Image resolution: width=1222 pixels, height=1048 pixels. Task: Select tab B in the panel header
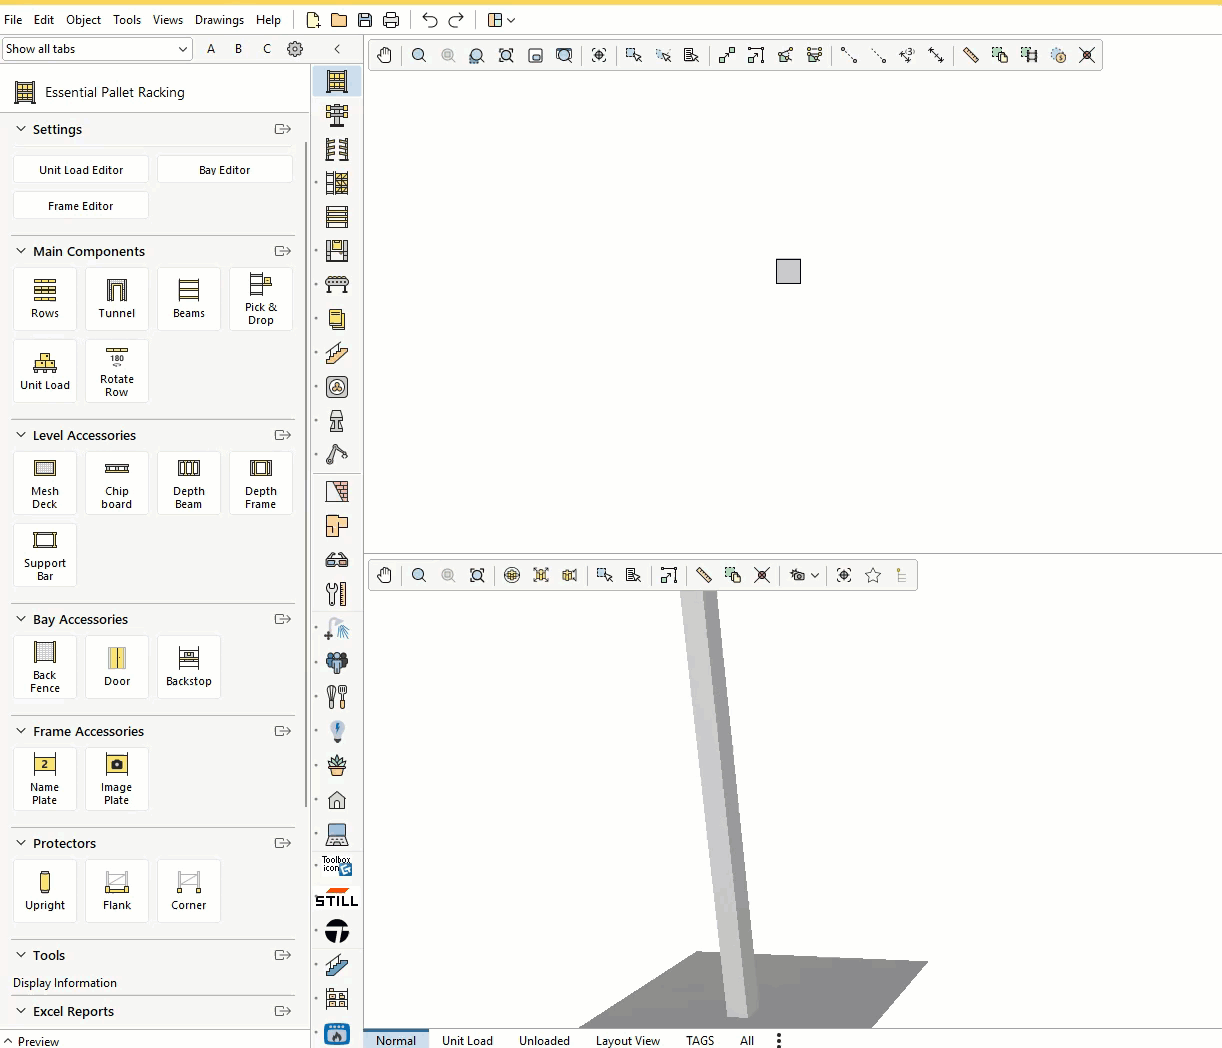(239, 49)
